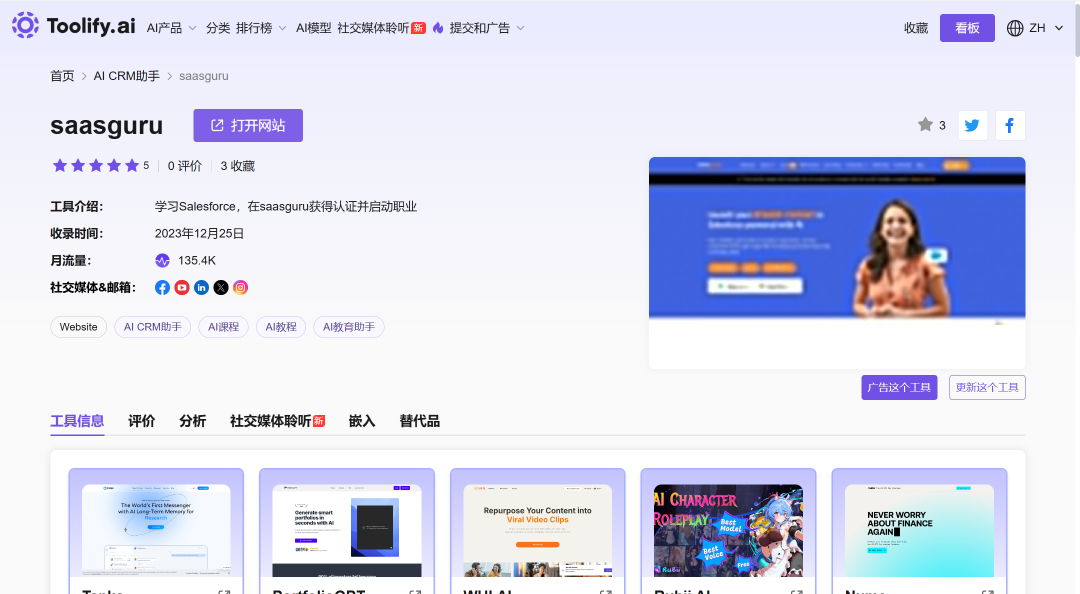Click the globe language icon
This screenshot has height=594, width=1080.
pyautogui.click(x=1015, y=28)
